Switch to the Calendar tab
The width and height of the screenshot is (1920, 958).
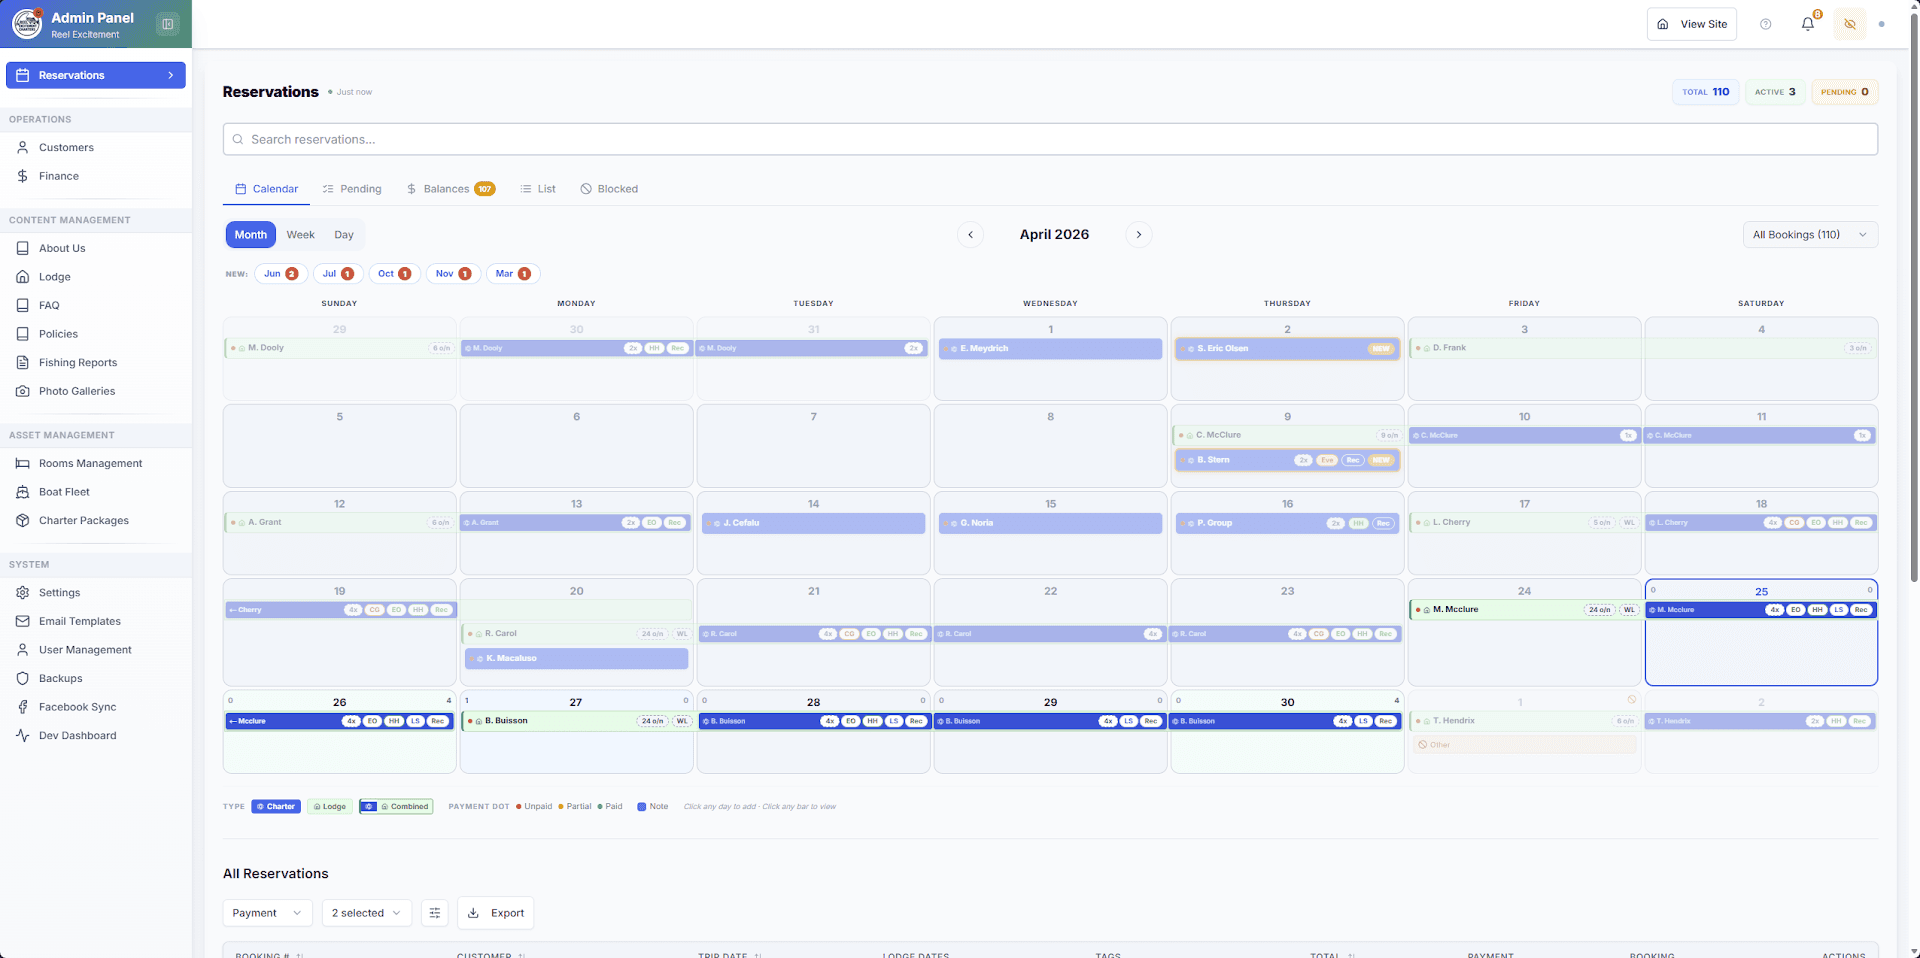266,189
